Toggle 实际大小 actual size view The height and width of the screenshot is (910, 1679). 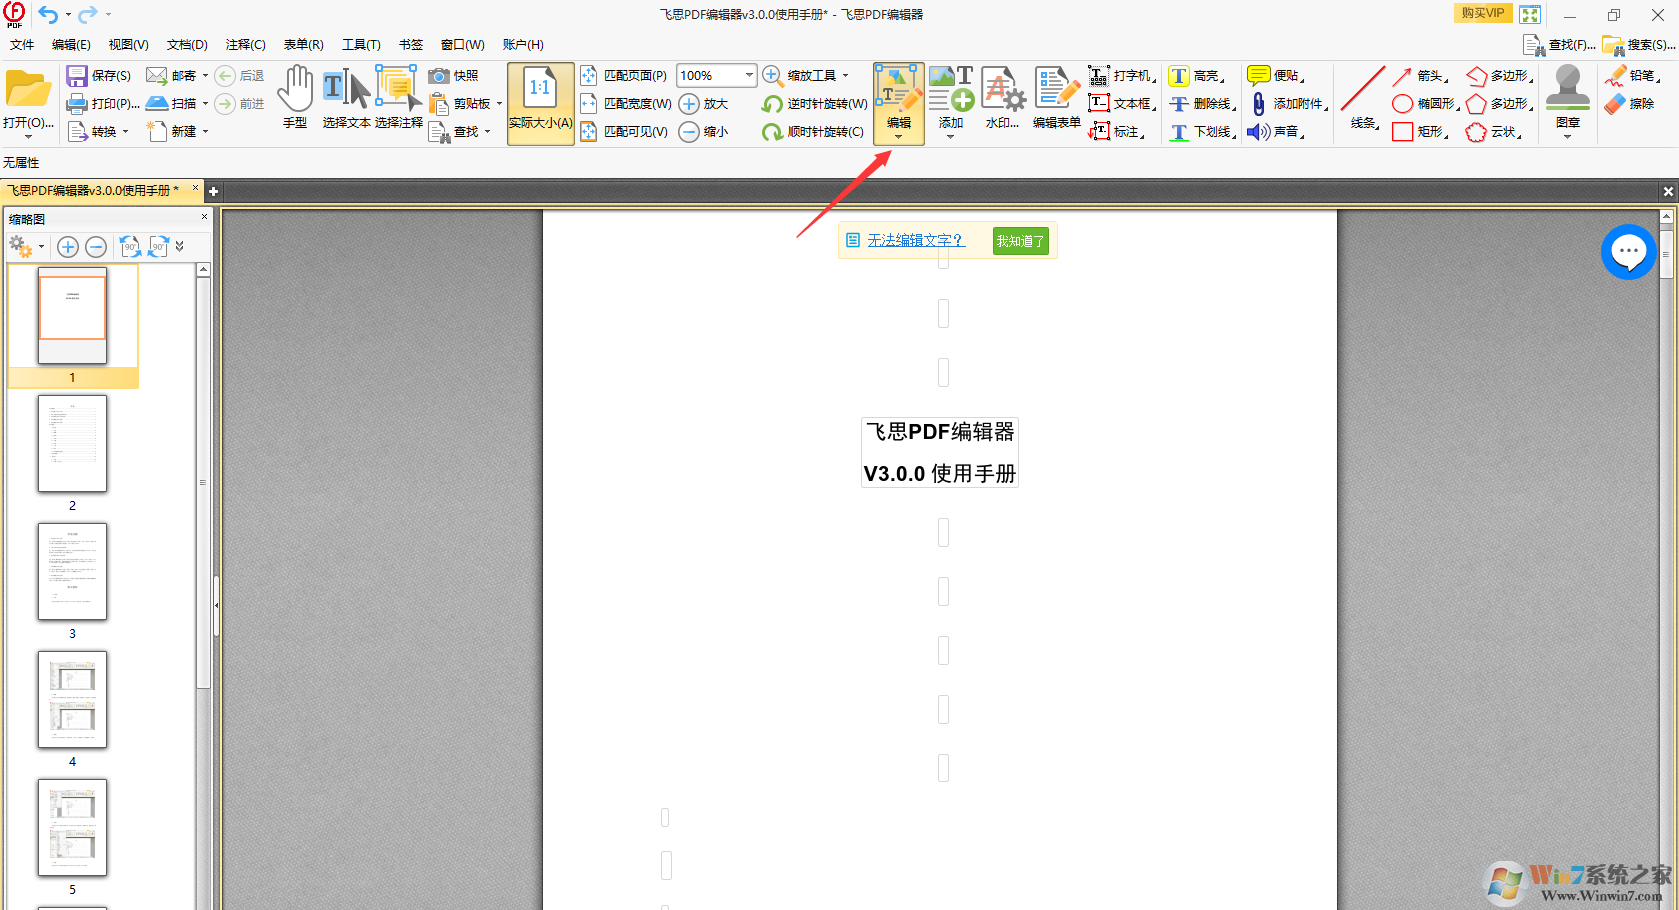coord(540,100)
